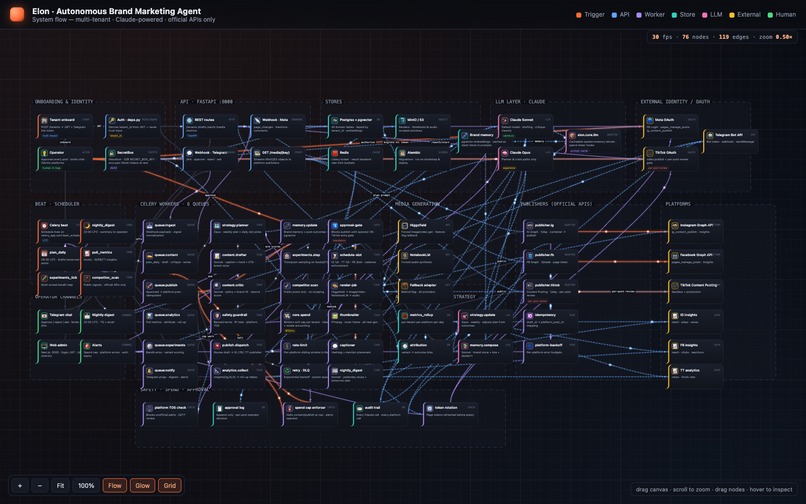This screenshot has height=504, width=806.
Task: Click the publisher.tiktok node title
Action: pyautogui.click(x=547, y=285)
